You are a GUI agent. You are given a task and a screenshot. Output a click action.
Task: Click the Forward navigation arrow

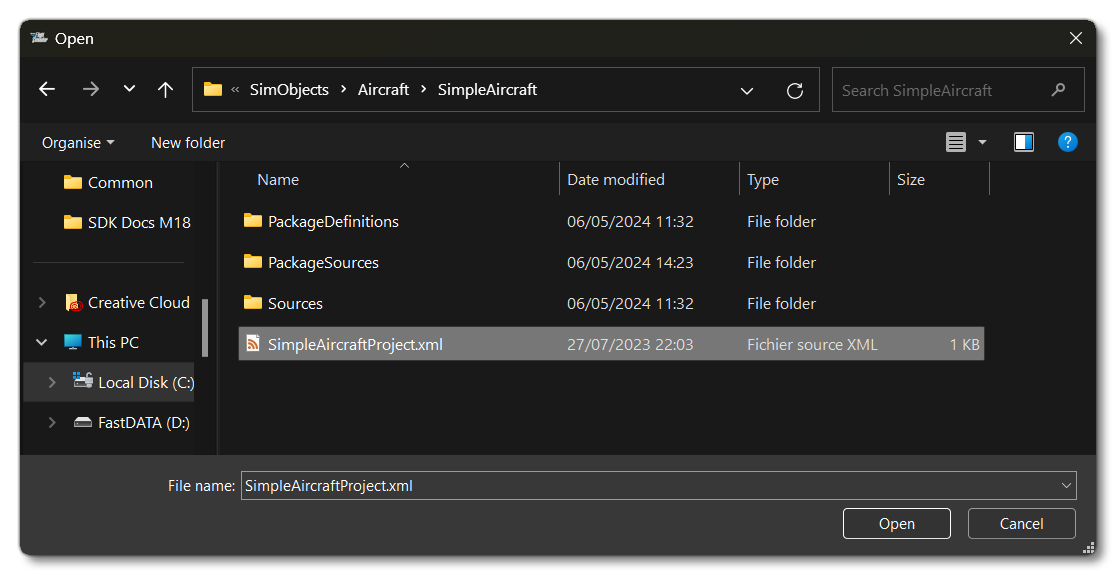point(91,89)
